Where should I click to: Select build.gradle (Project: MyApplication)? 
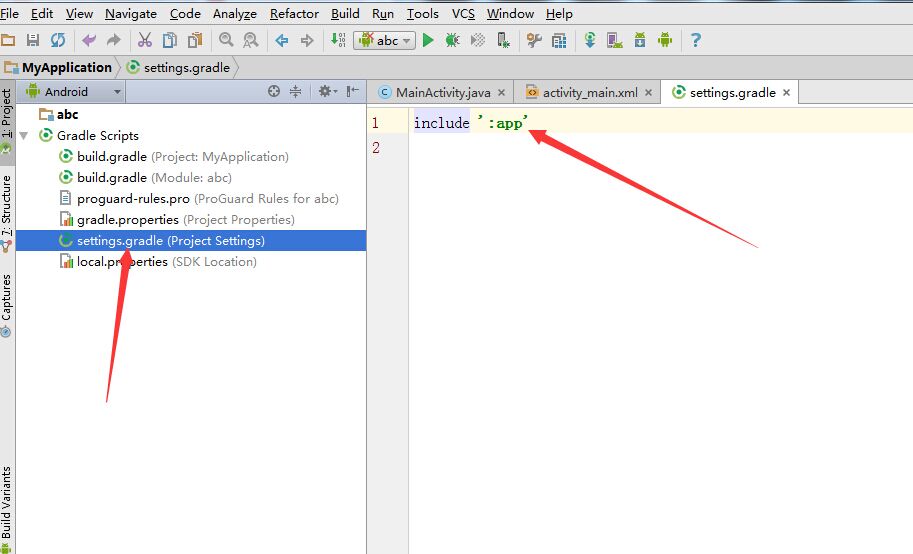[x=174, y=157]
